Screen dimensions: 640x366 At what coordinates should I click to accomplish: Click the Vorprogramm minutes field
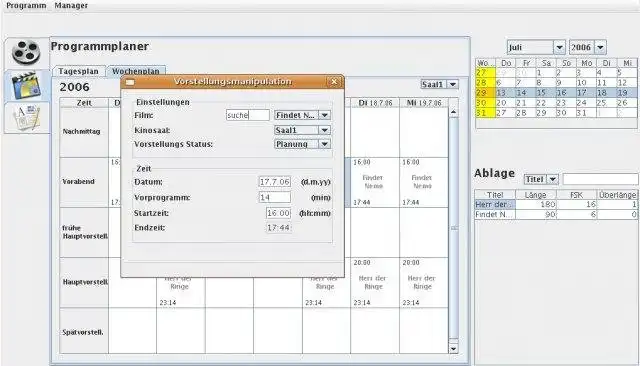click(x=275, y=197)
